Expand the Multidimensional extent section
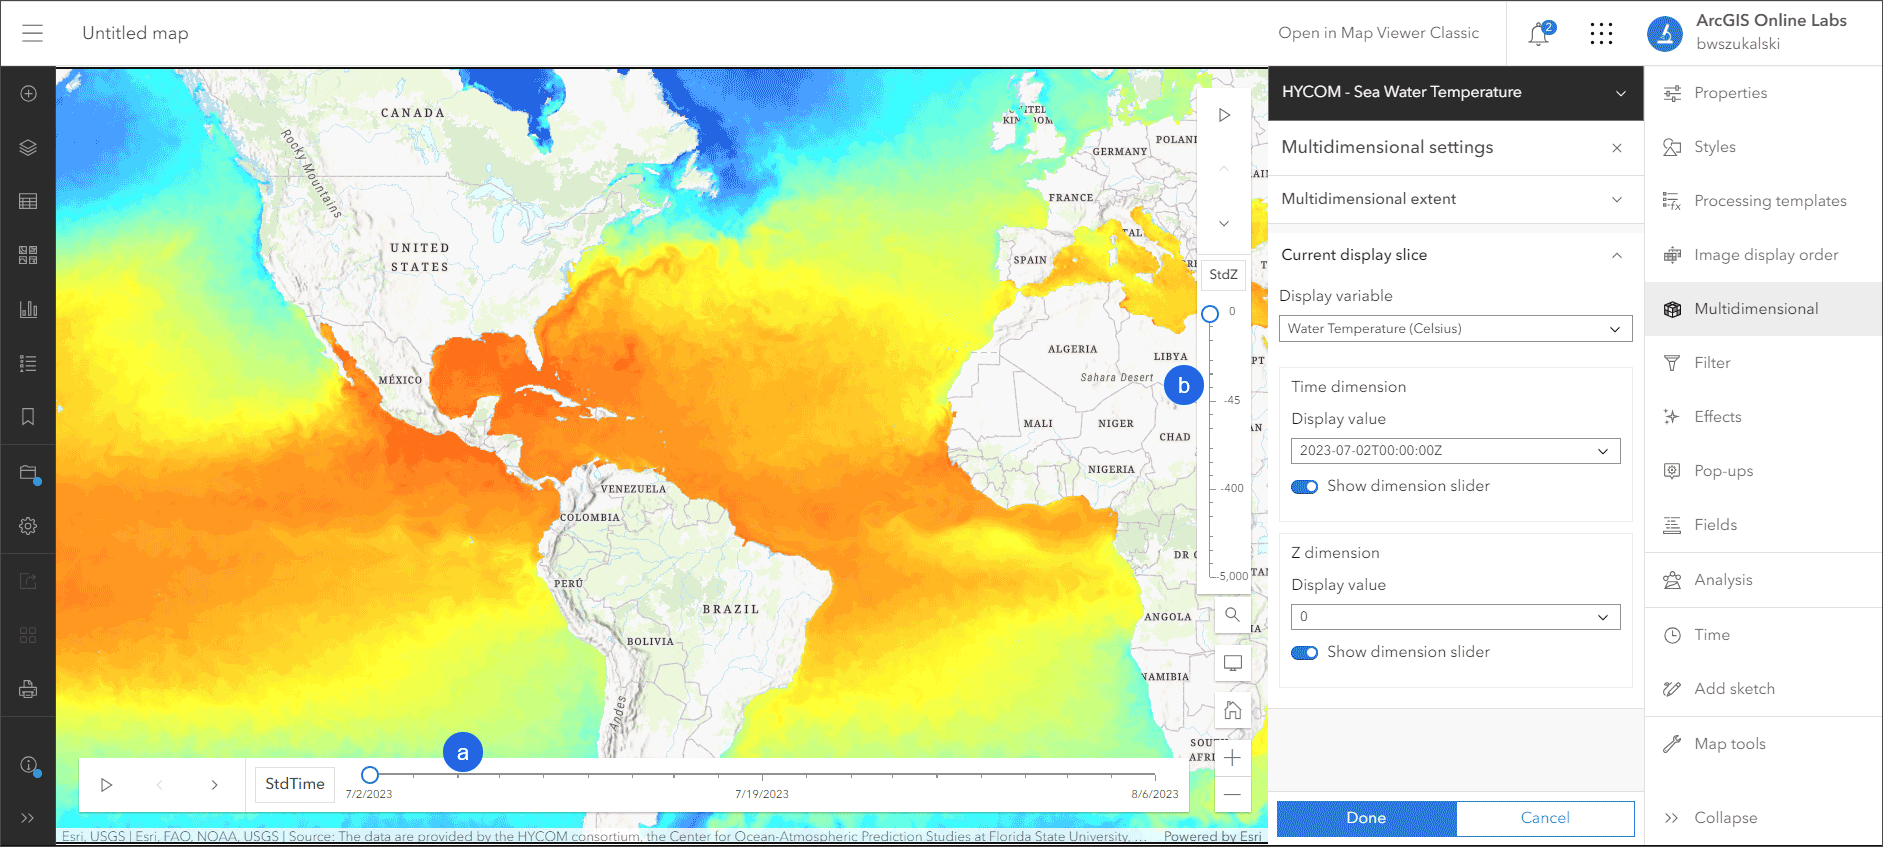This screenshot has width=1883, height=847. [1456, 199]
